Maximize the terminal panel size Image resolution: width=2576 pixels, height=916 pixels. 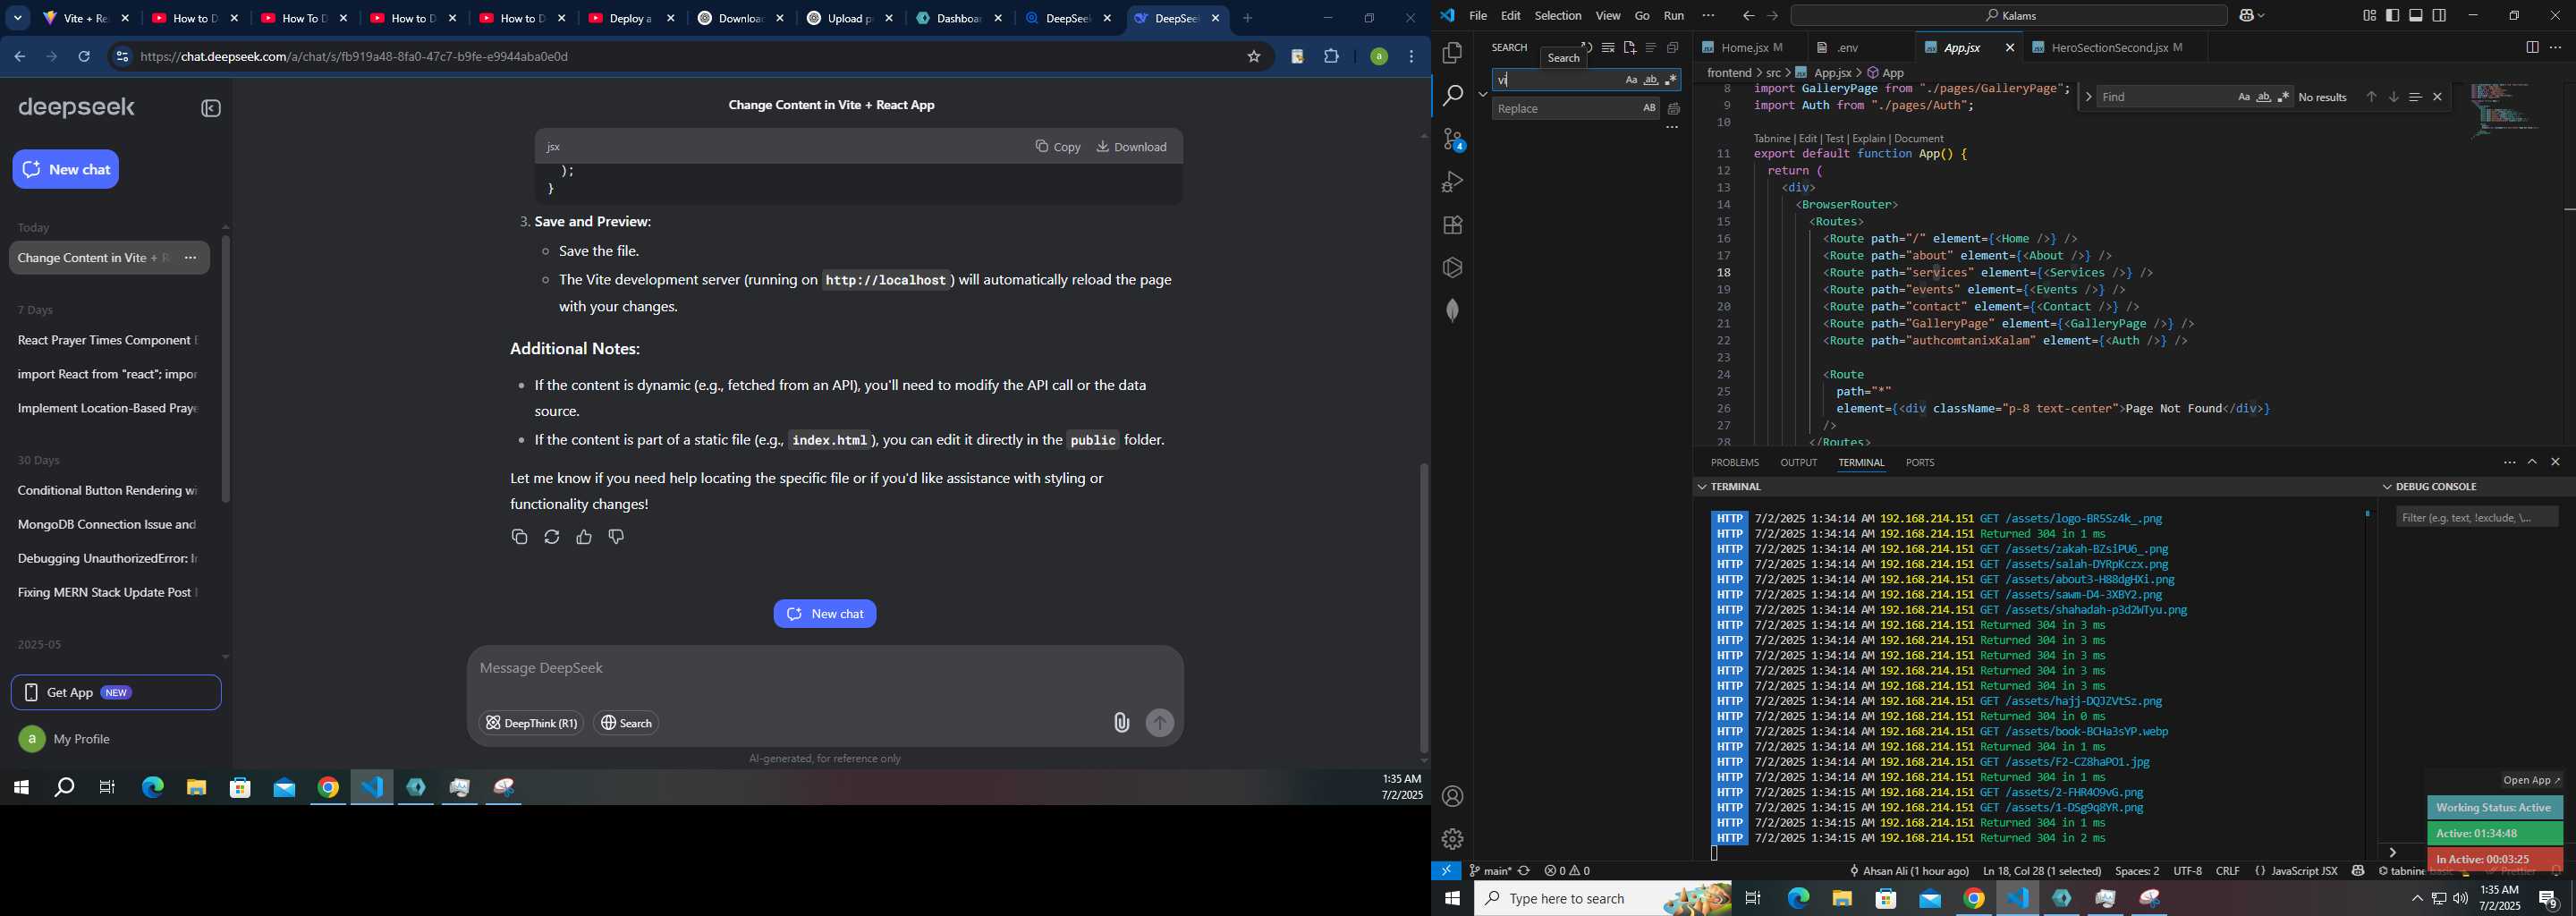[x=2532, y=463]
